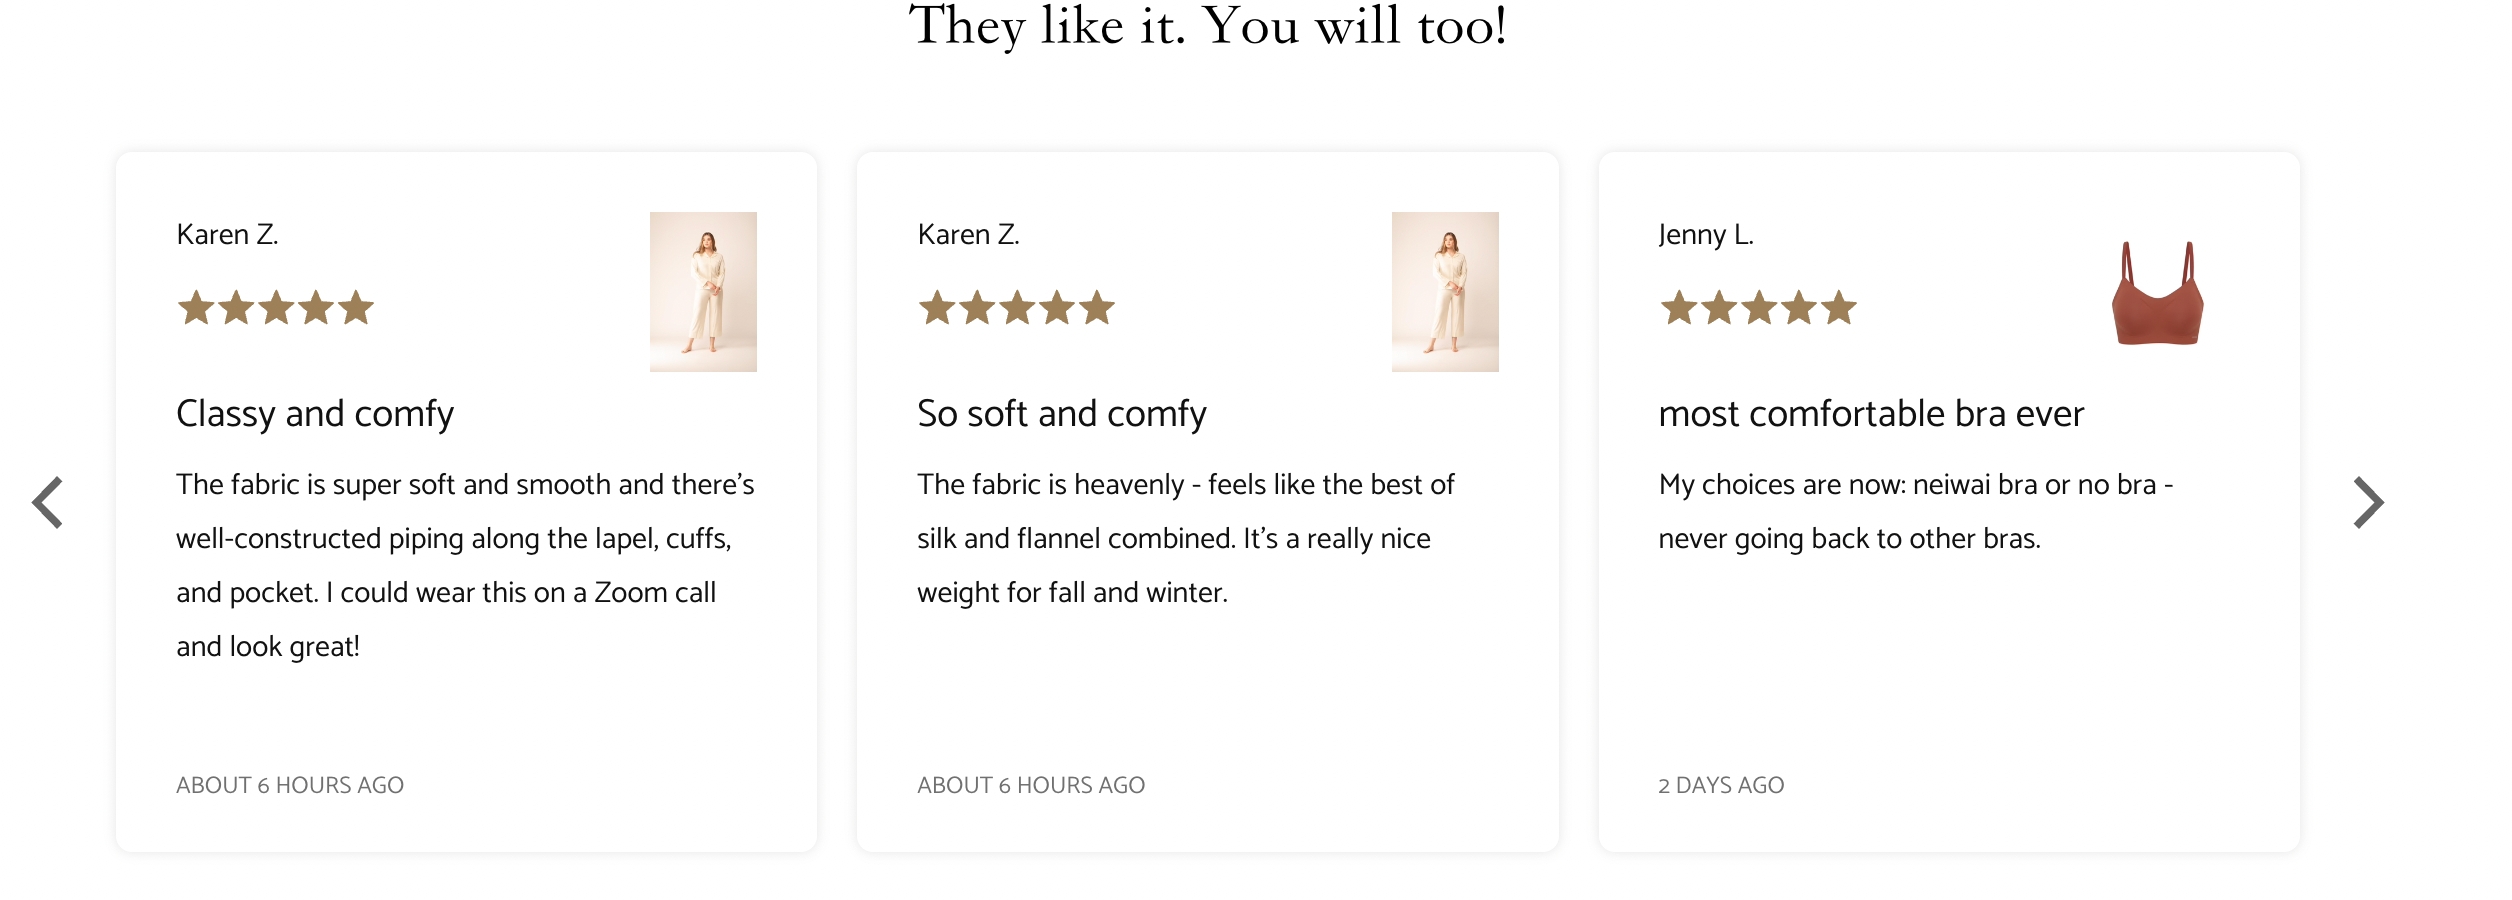Click reviewer name Jenny L.
Image resolution: width=2512 pixels, height=900 pixels.
[1706, 235]
